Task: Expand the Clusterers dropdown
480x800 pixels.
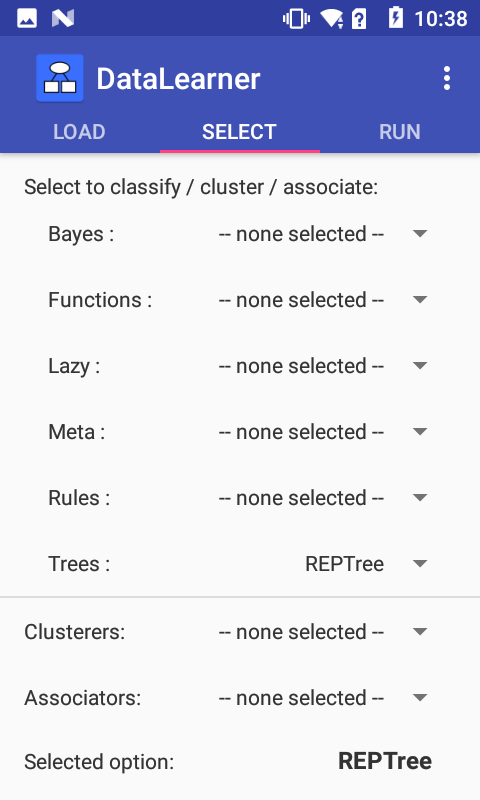Action: tap(323, 632)
